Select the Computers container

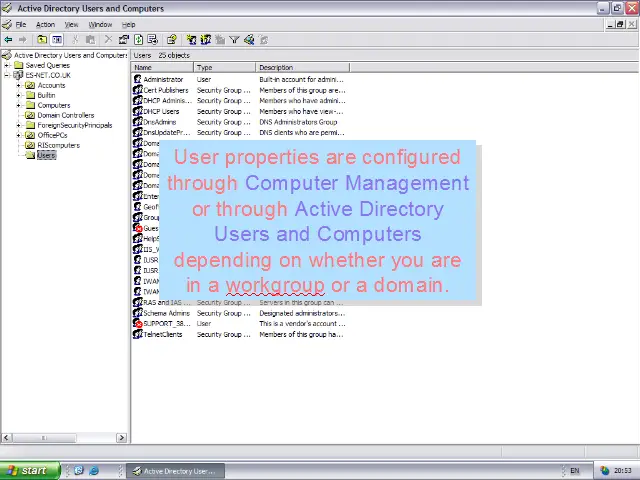pos(53,105)
